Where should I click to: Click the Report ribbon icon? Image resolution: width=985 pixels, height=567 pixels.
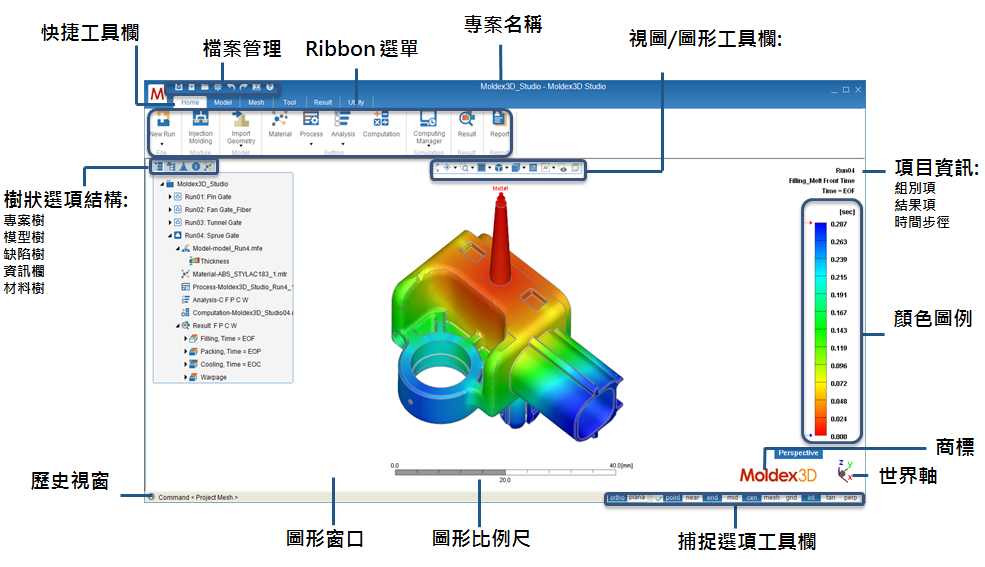point(499,118)
